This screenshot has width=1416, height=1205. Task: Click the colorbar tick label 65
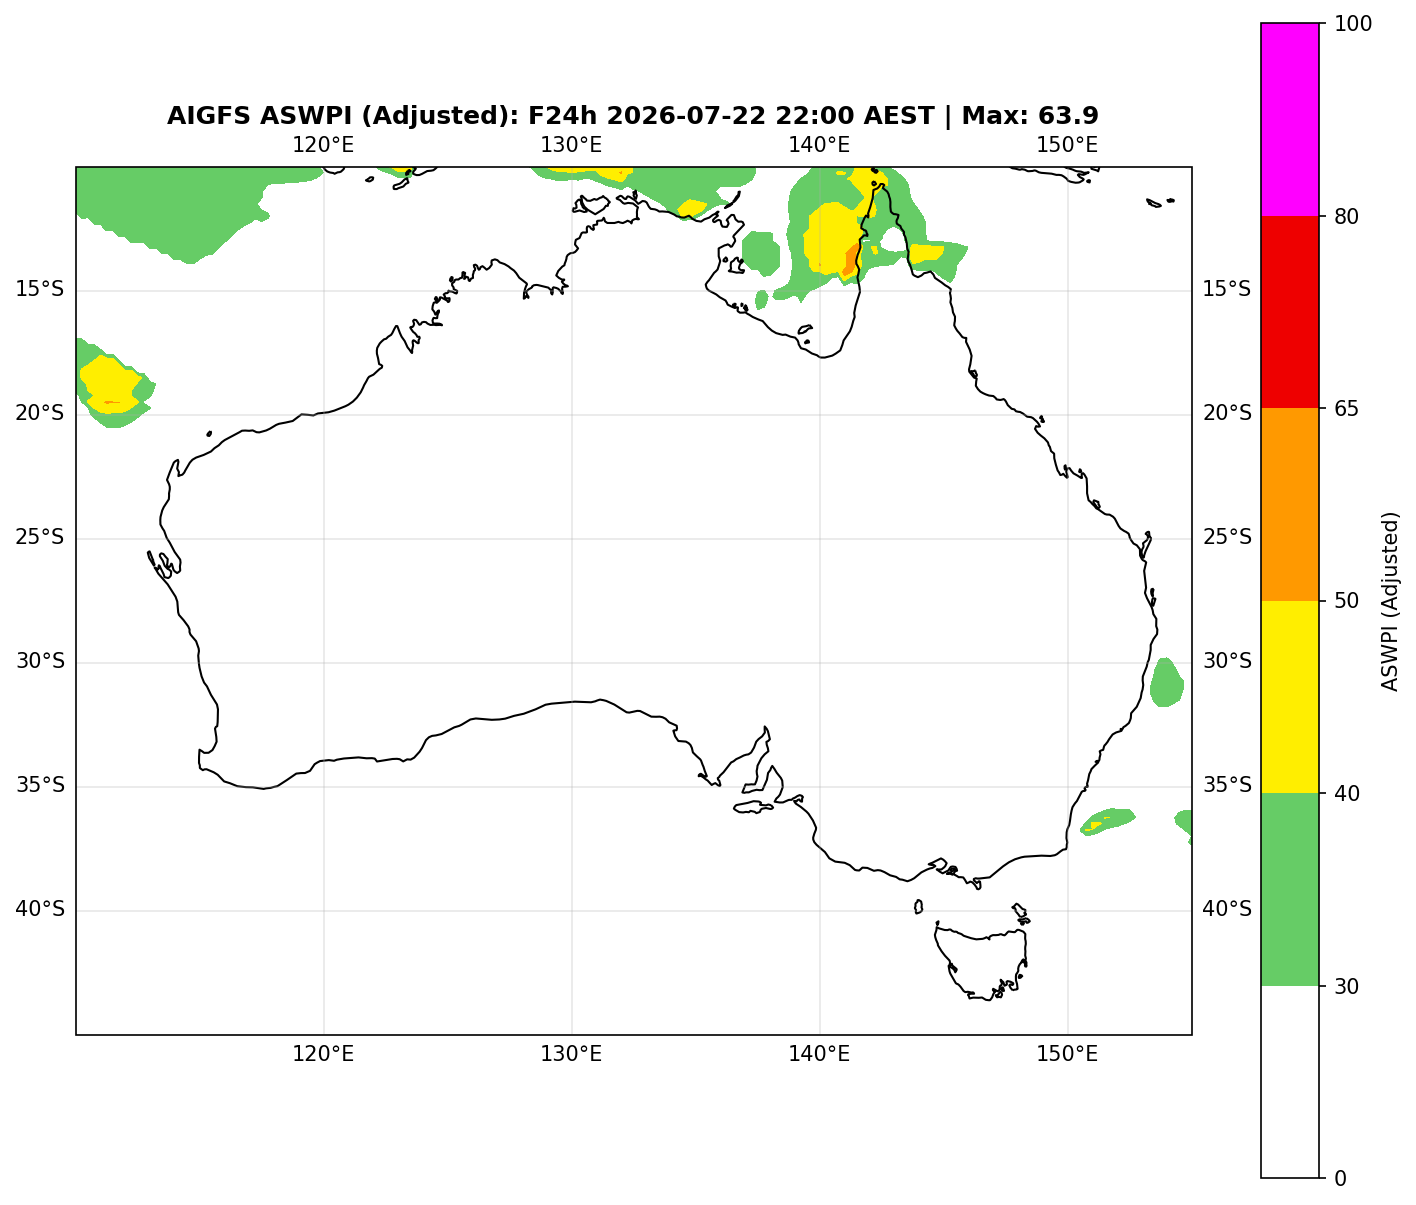(1346, 408)
